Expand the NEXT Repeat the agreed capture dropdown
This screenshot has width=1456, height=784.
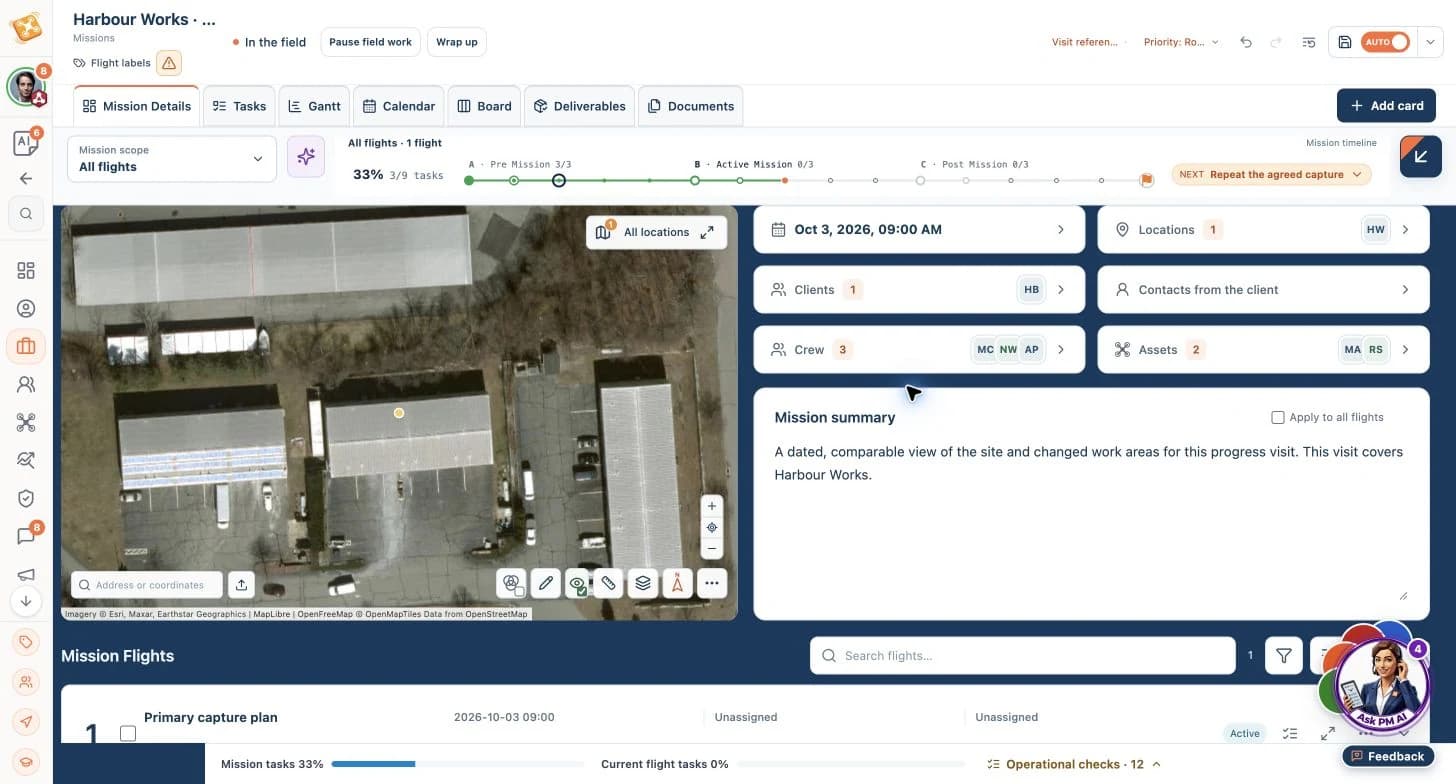(x=1271, y=174)
